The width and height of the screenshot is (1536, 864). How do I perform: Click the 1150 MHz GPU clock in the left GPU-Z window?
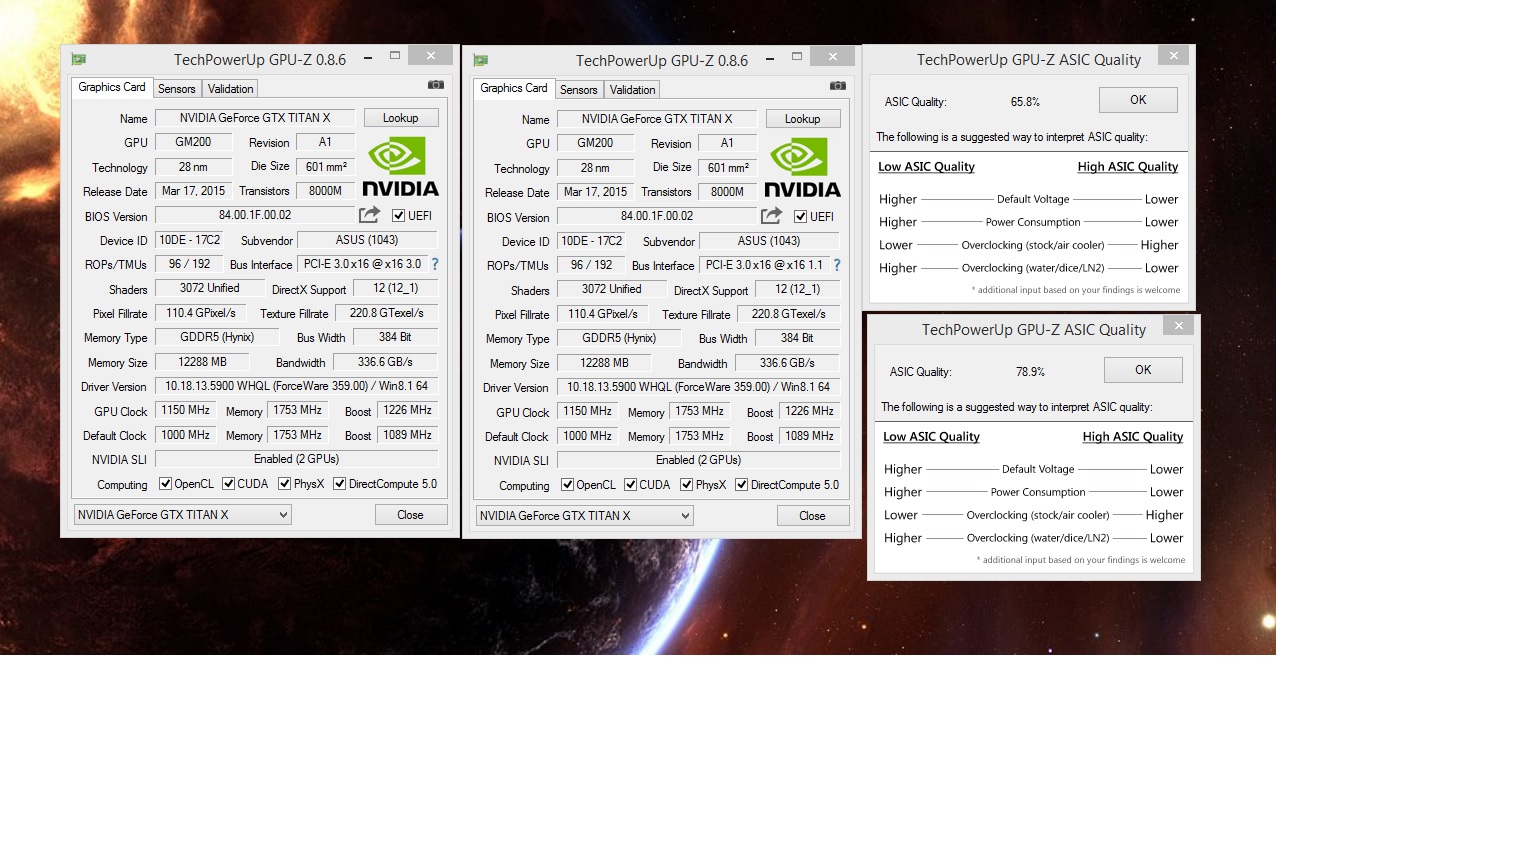pyautogui.click(x=186, y=410)
